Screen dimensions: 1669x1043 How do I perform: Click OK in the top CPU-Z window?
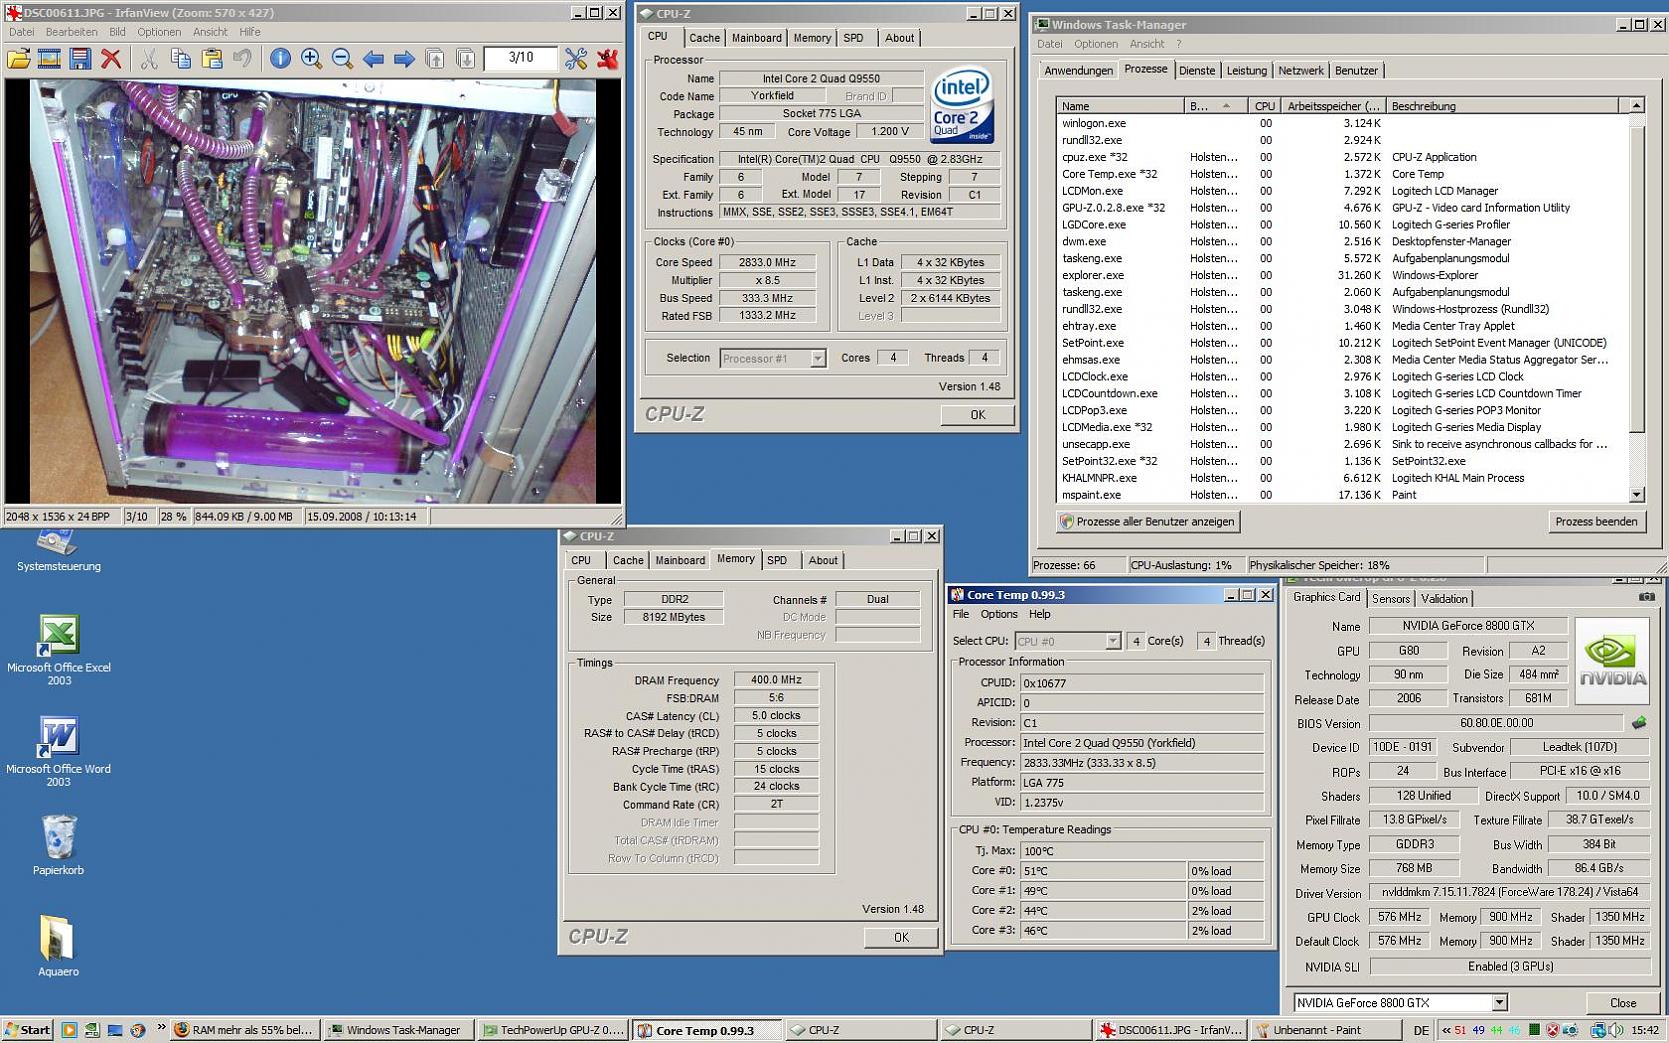coord(977,415)
